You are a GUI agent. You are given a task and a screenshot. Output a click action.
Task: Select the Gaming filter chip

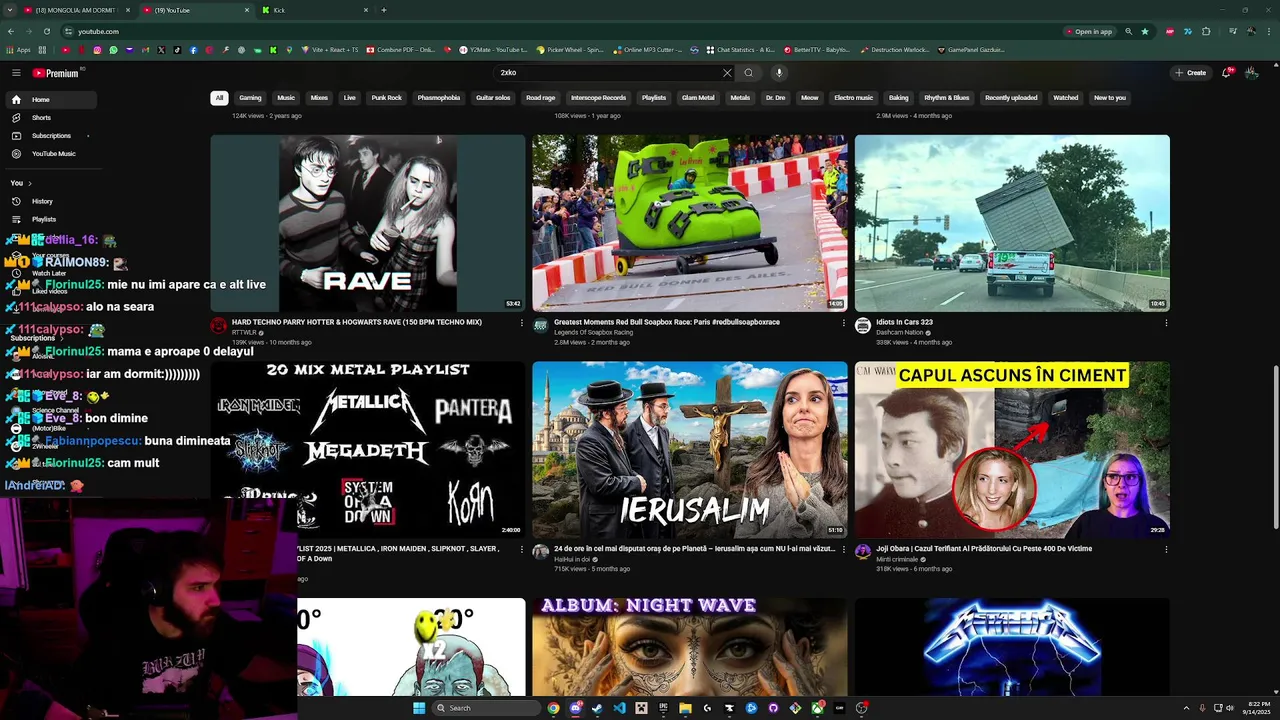tap(250, 98)
